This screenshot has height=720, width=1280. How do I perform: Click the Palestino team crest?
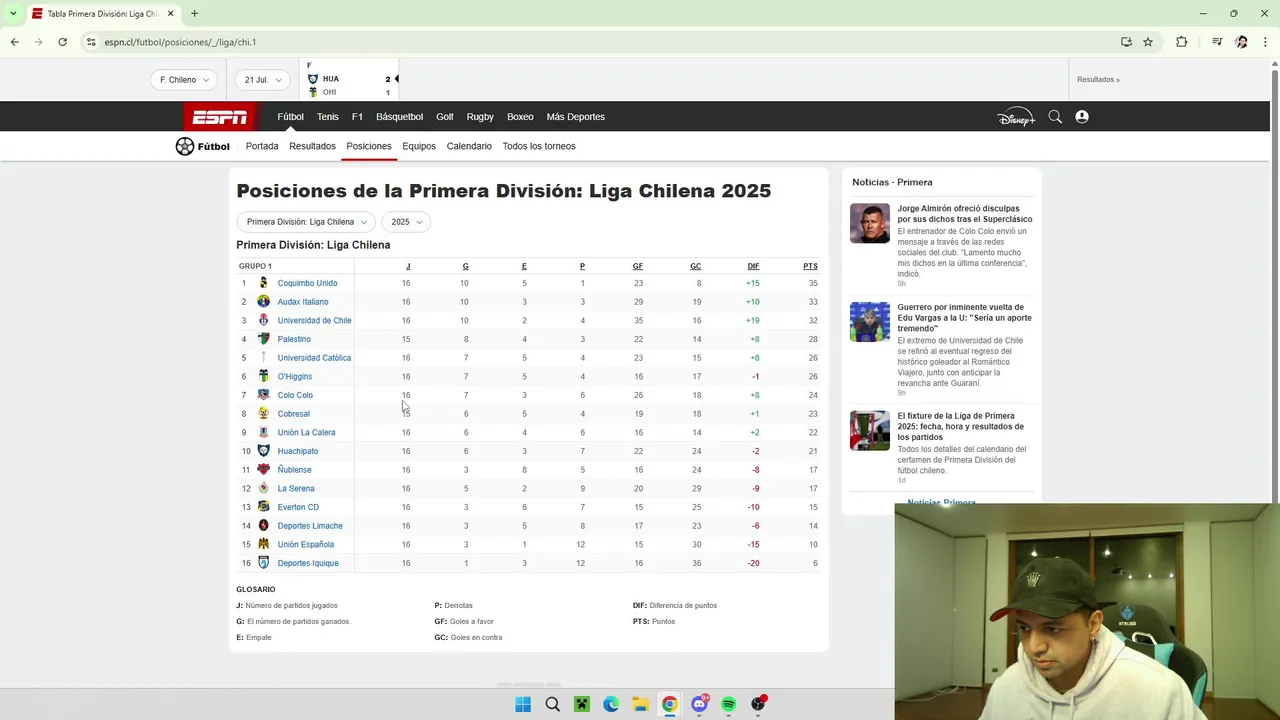[x=264, y=339]
